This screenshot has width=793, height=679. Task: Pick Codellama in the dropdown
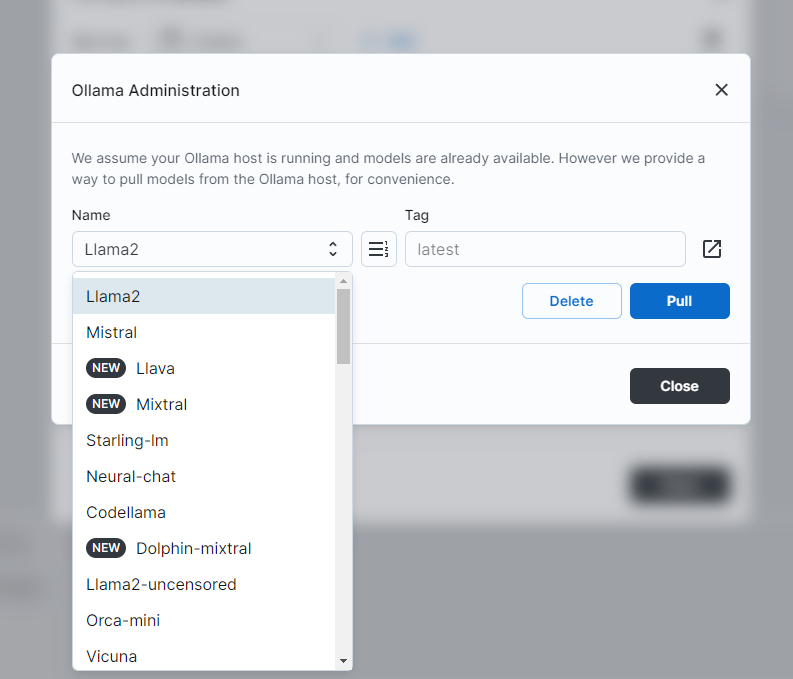click(204, 512)
